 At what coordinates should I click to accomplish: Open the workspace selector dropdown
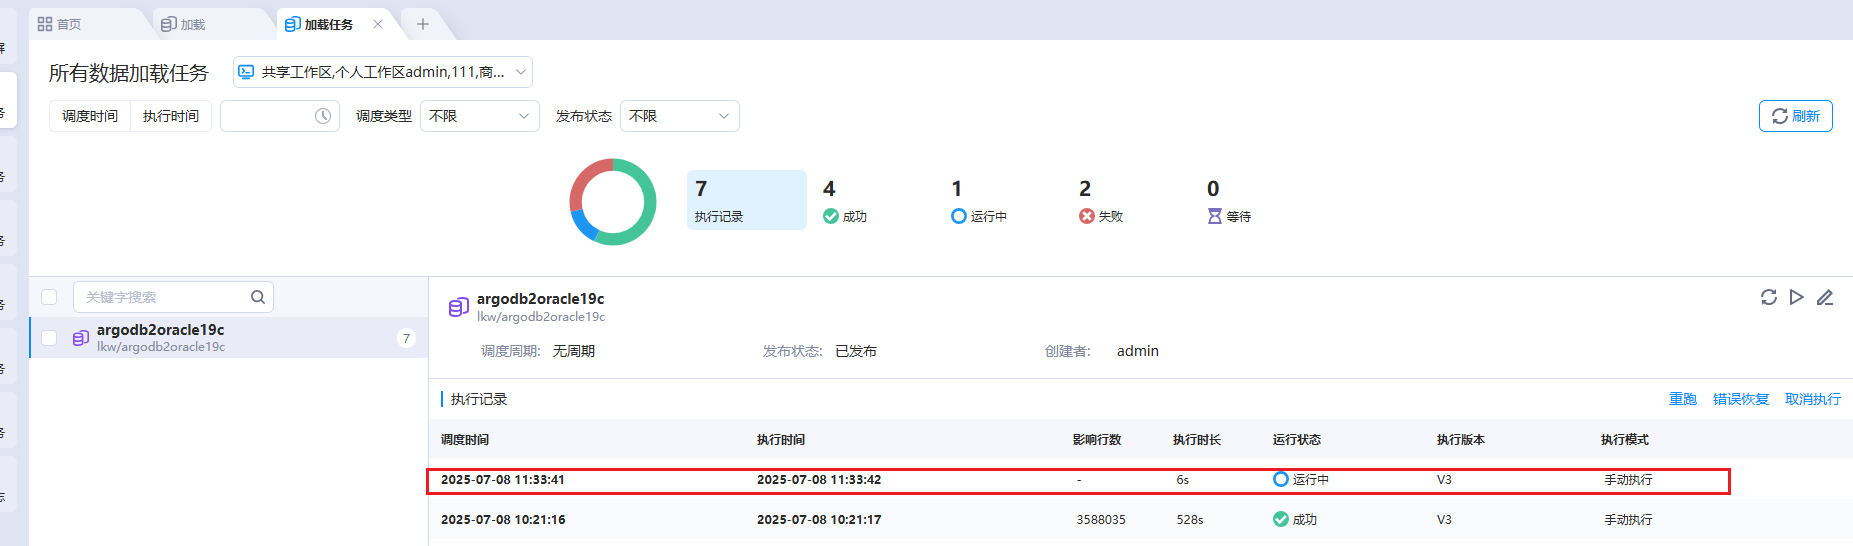[x=382, y=72]
